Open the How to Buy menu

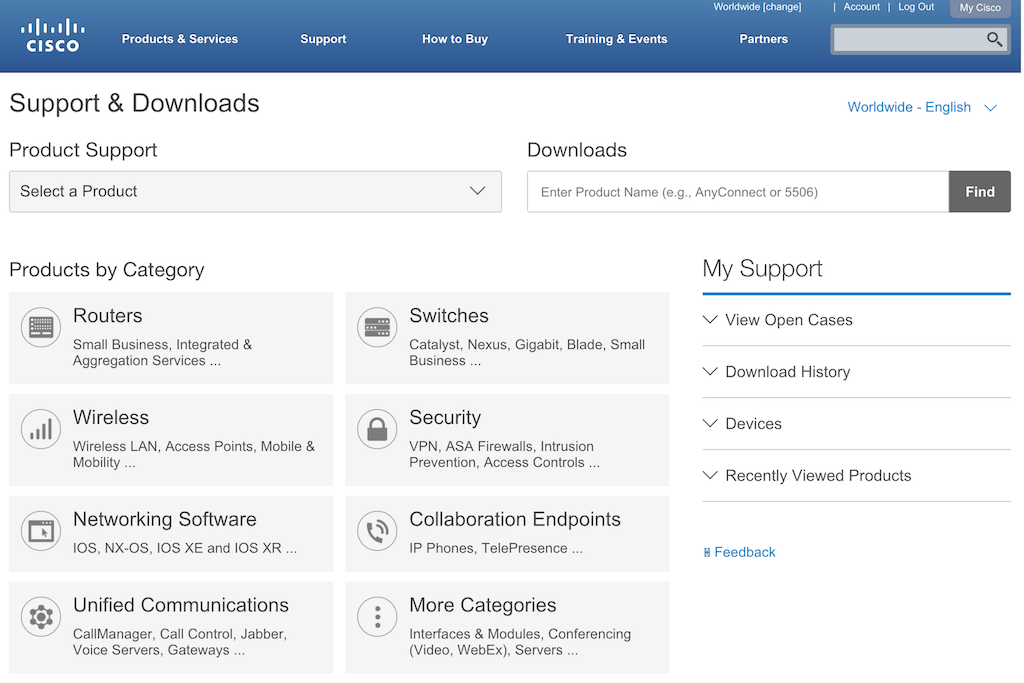pyautogui.click(x=455, y=39)
